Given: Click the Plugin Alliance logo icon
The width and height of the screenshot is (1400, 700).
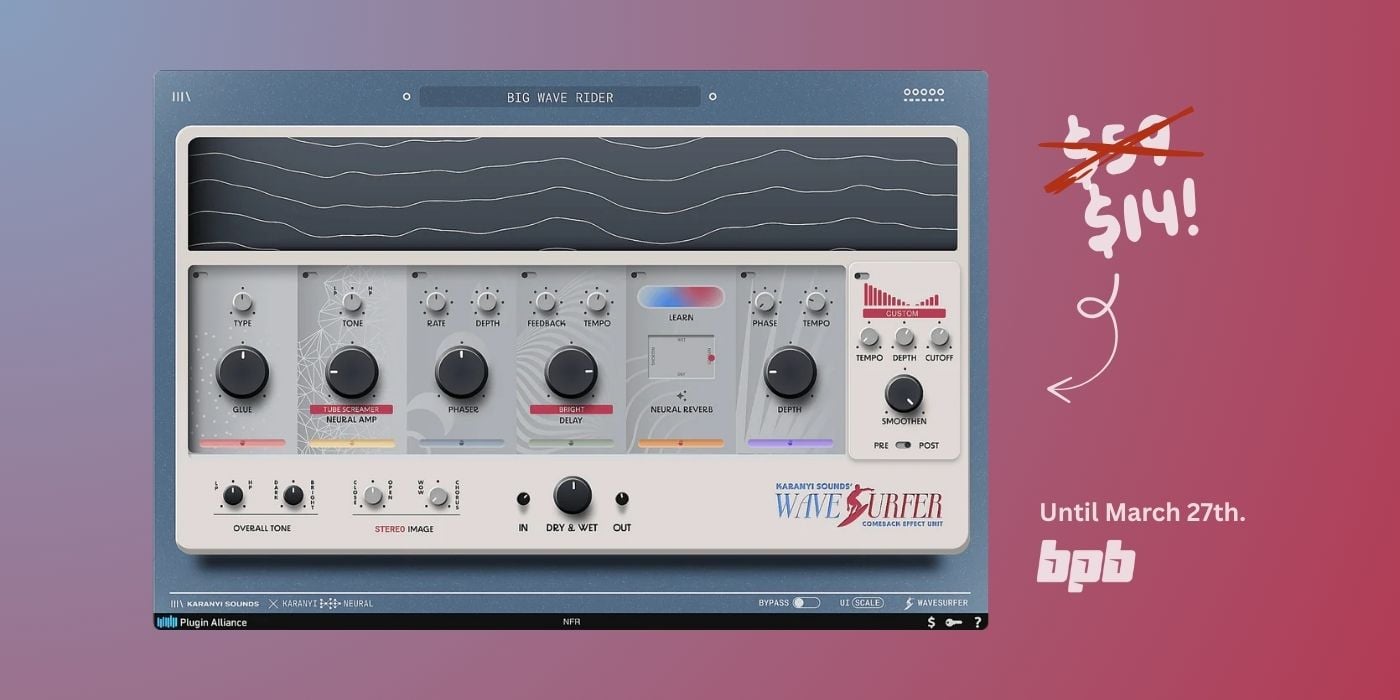Looking at the screenshot, I should (x=167, y=622).
